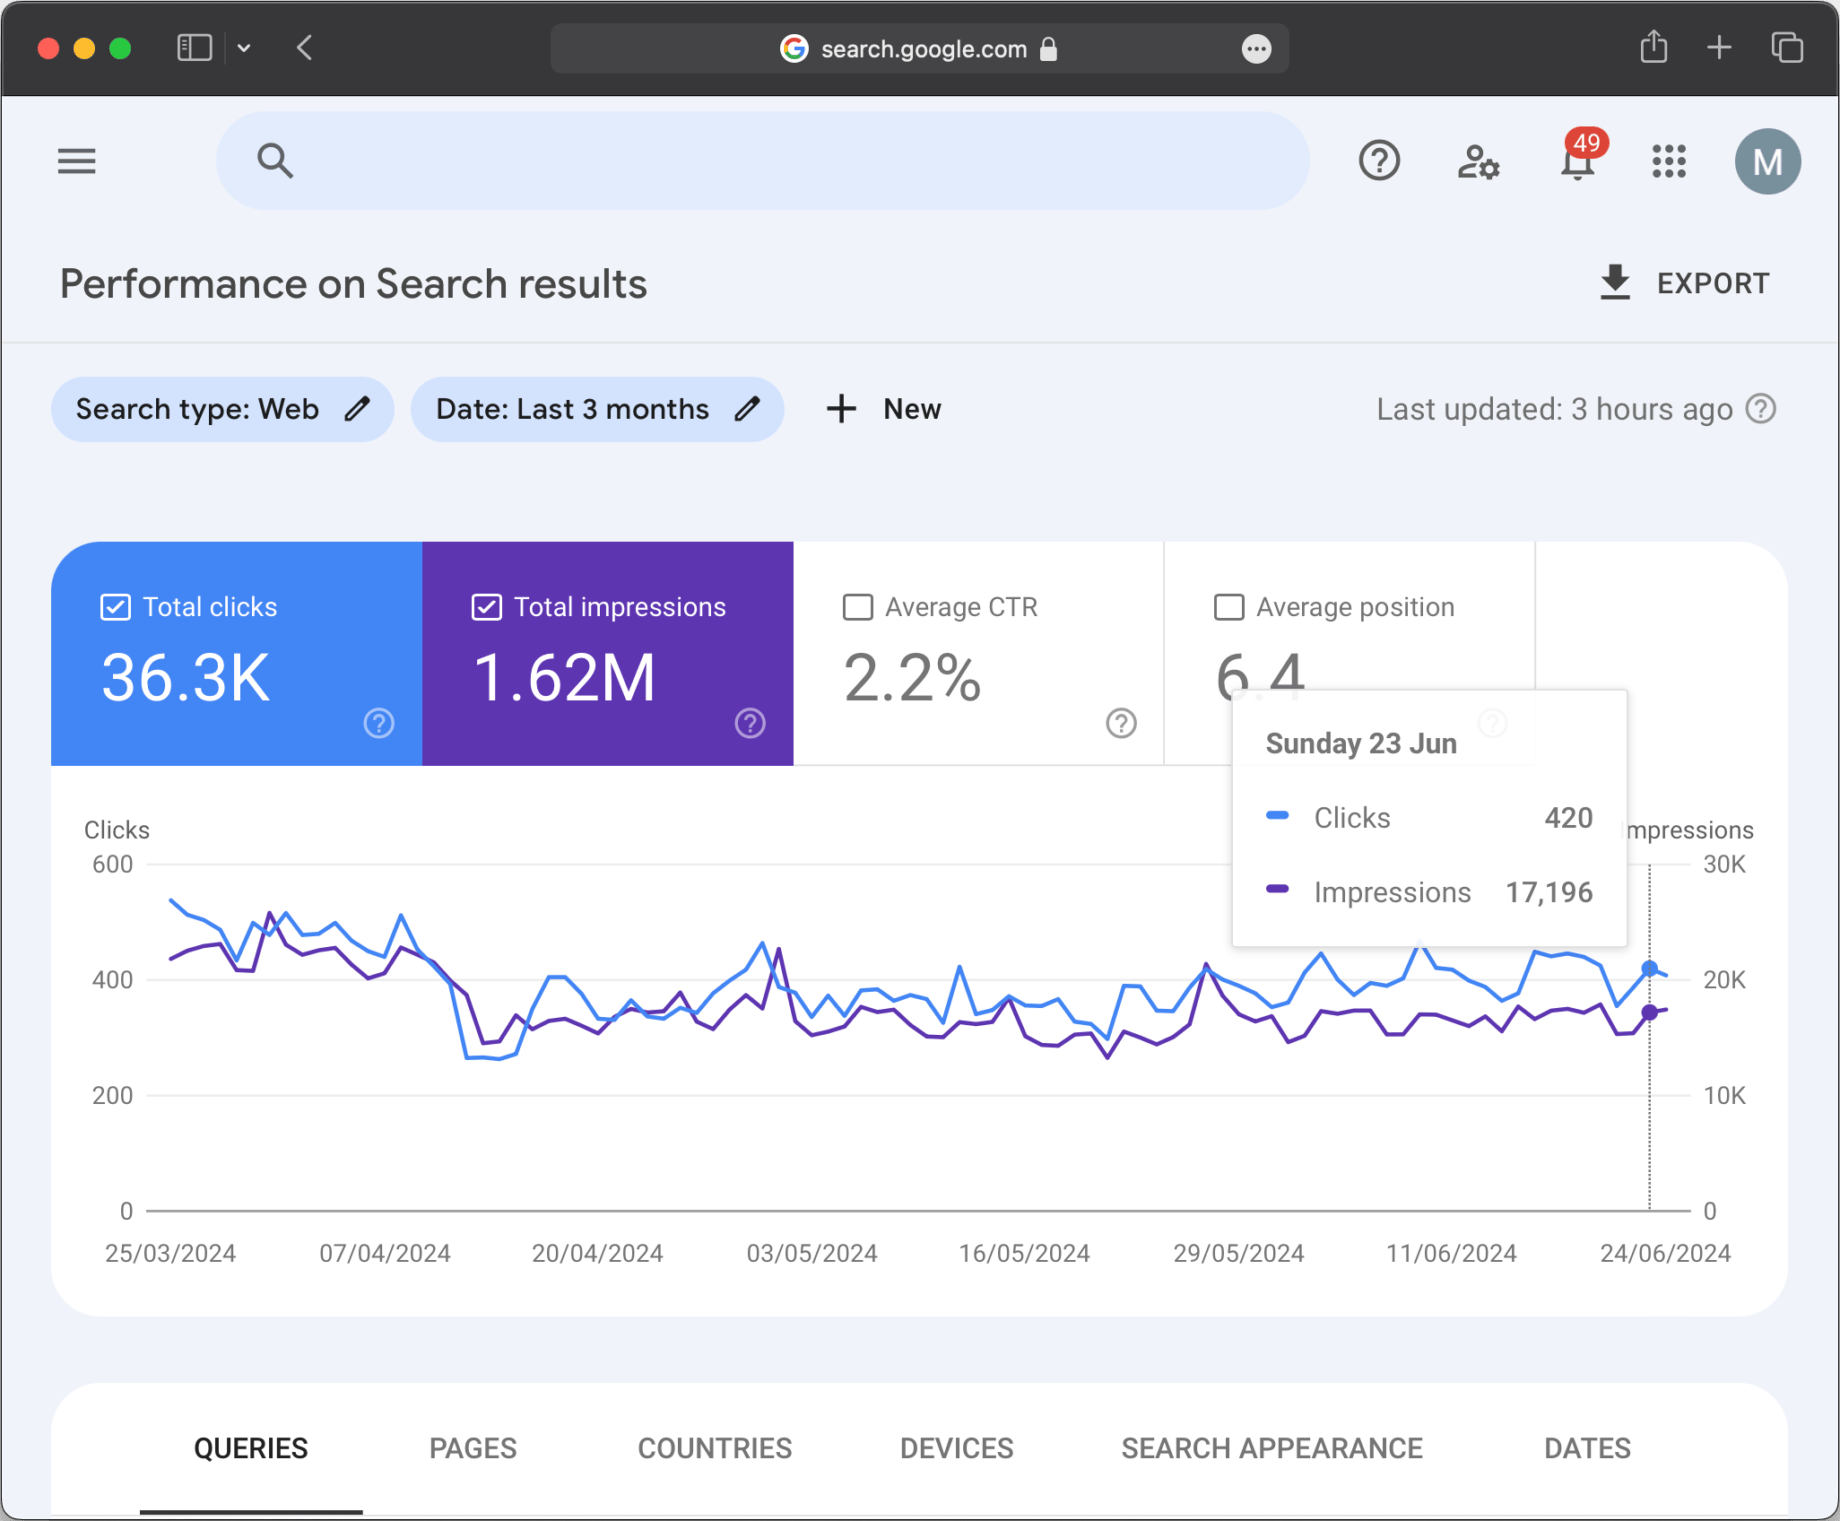Uncheck the Total impressions metric
Screen dimensions: 1840x1521
pyautogui.click(x=485, y=606)
